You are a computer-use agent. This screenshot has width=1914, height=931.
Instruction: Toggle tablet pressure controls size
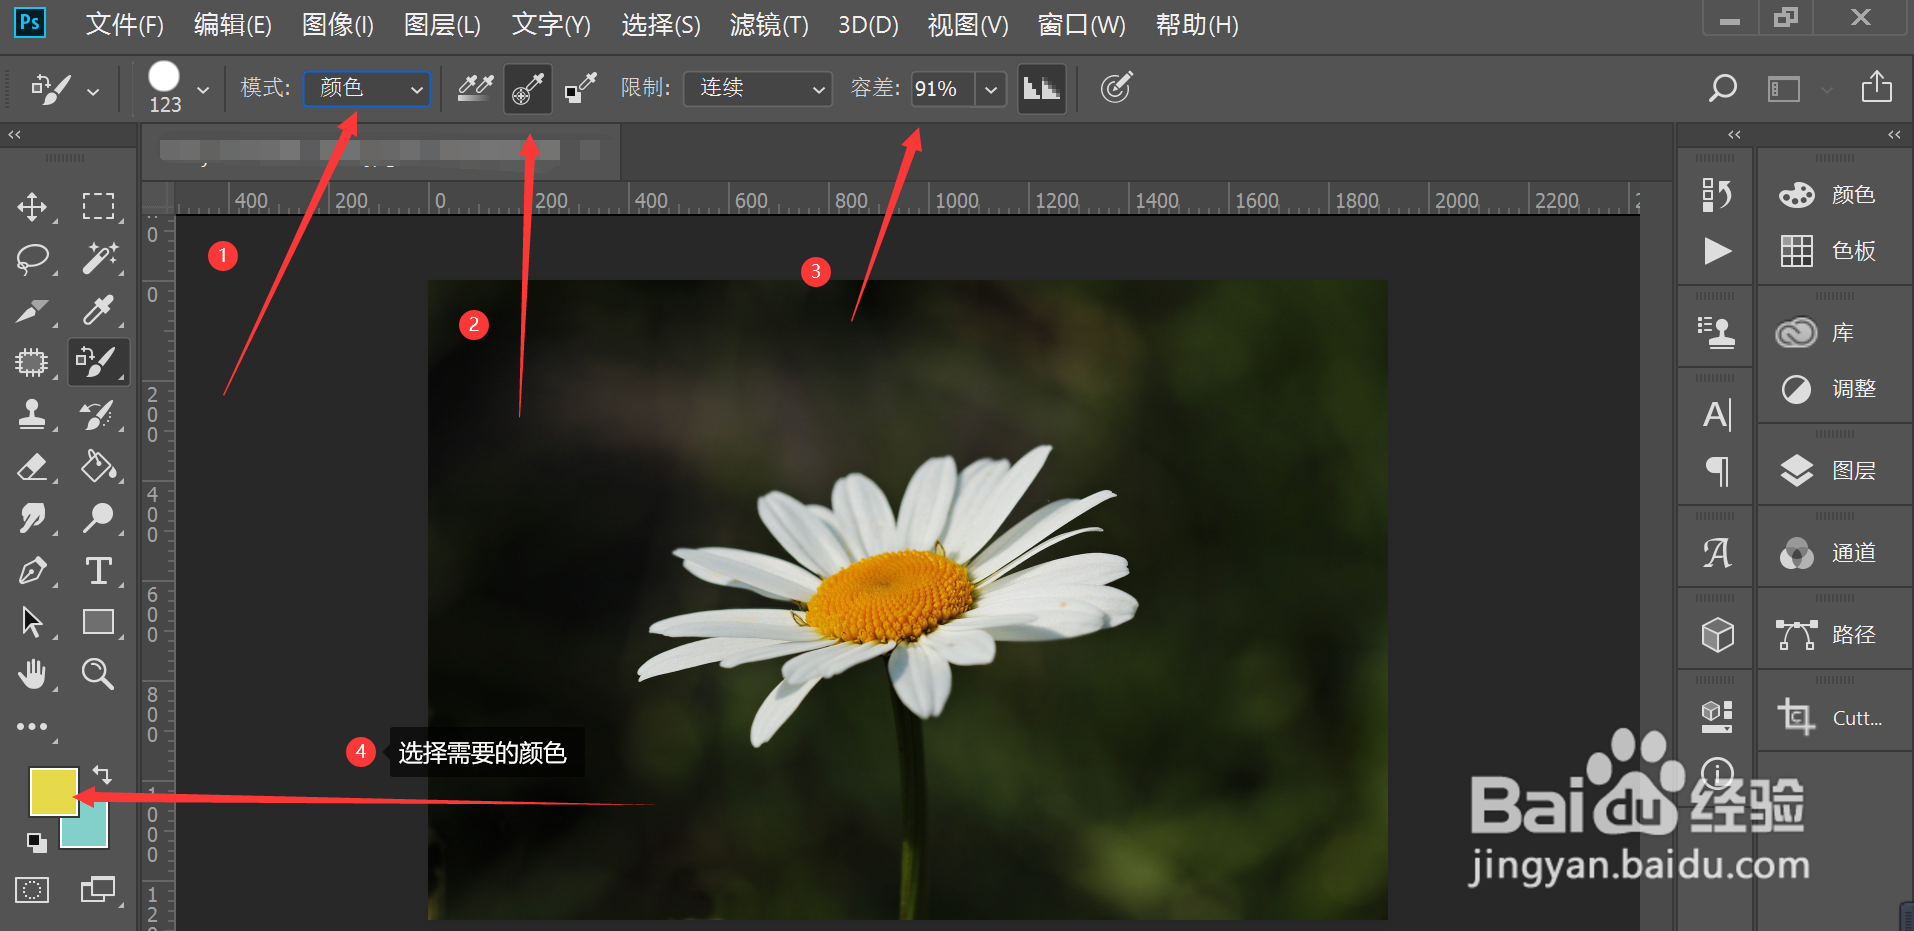[x=1117, y=88]
